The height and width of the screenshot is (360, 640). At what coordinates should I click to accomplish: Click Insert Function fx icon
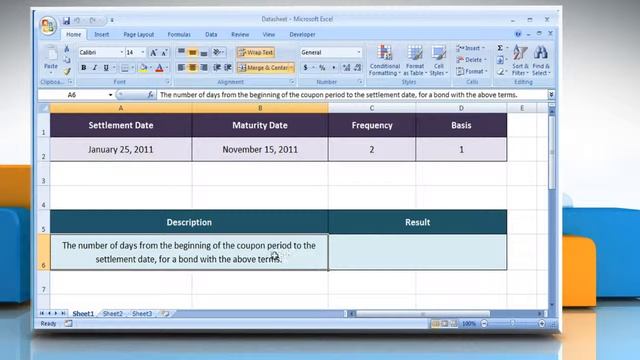click(150, 95)
